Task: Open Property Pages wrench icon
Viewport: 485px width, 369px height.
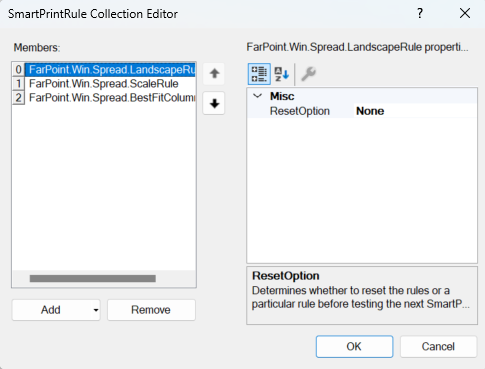Action: pos(308,74)
